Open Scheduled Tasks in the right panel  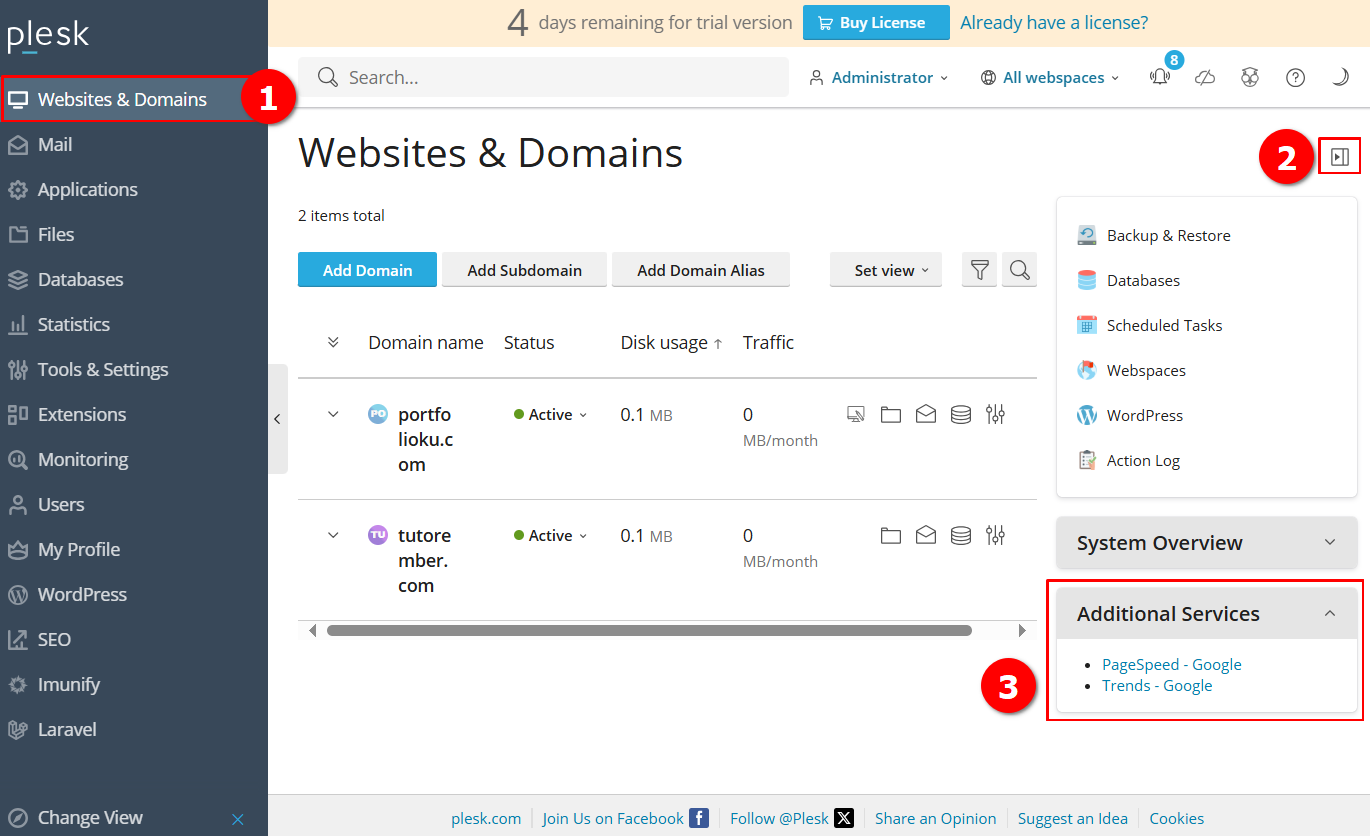click(1150, 325)
